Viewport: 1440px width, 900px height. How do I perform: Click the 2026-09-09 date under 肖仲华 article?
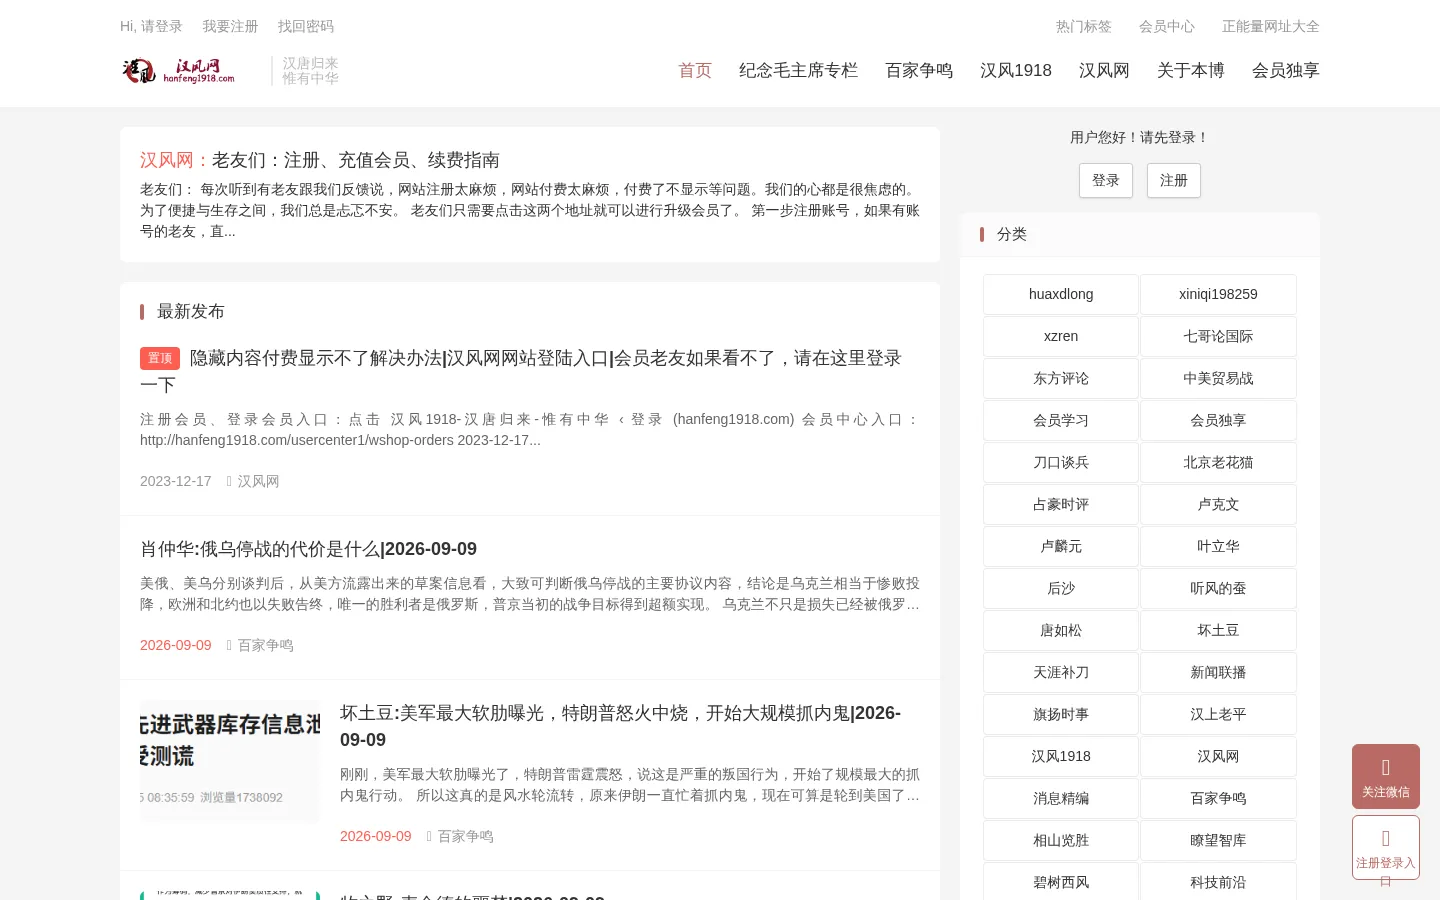tap(176, 645)
